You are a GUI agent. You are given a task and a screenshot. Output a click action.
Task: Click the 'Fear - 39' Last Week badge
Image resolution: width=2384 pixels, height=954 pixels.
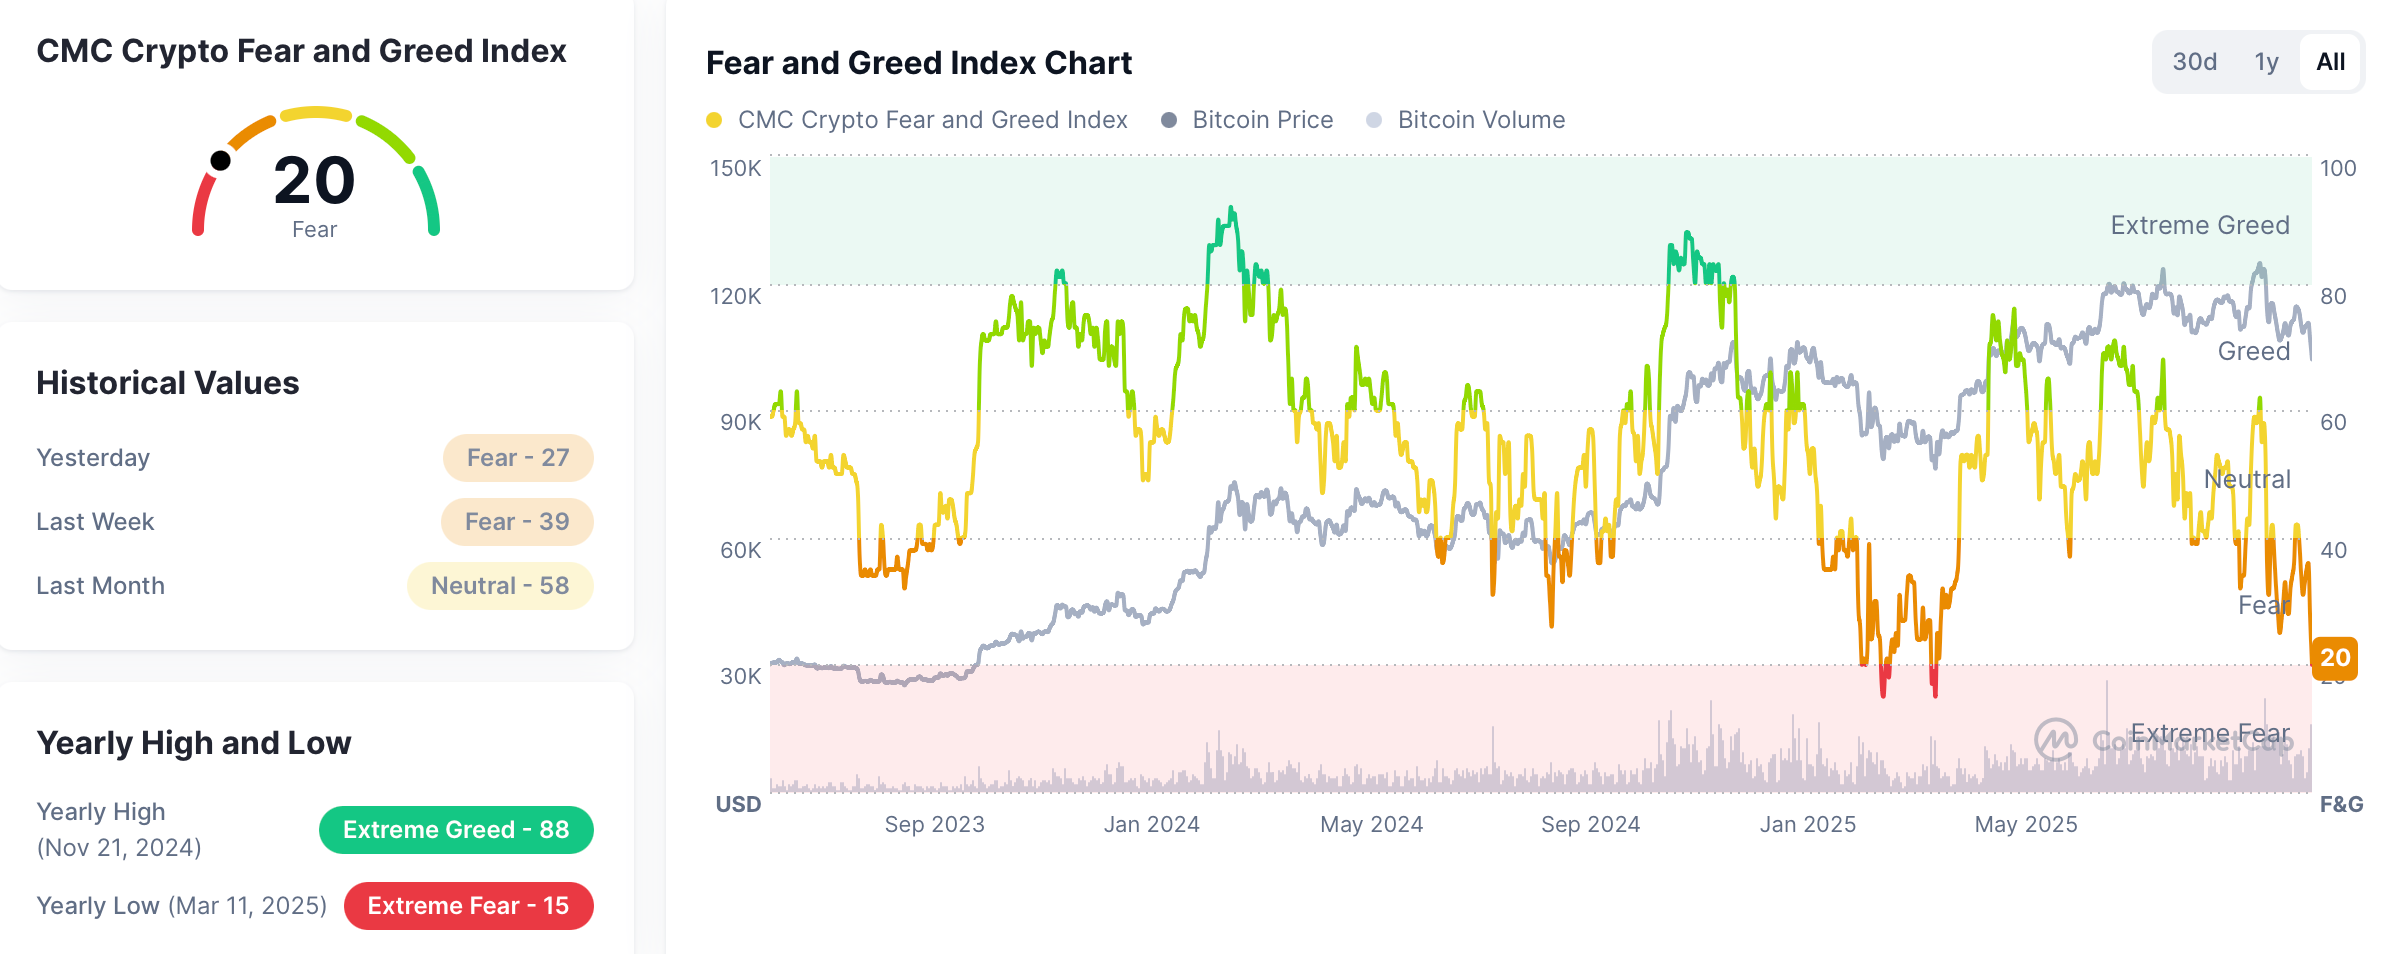coord(517,521)
